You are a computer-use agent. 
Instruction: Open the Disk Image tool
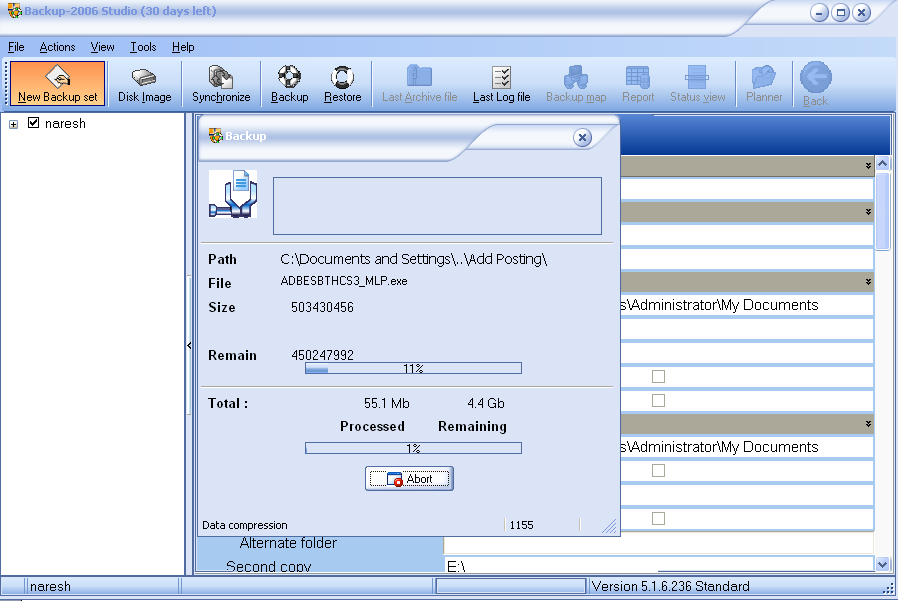[x=144, y=84]
